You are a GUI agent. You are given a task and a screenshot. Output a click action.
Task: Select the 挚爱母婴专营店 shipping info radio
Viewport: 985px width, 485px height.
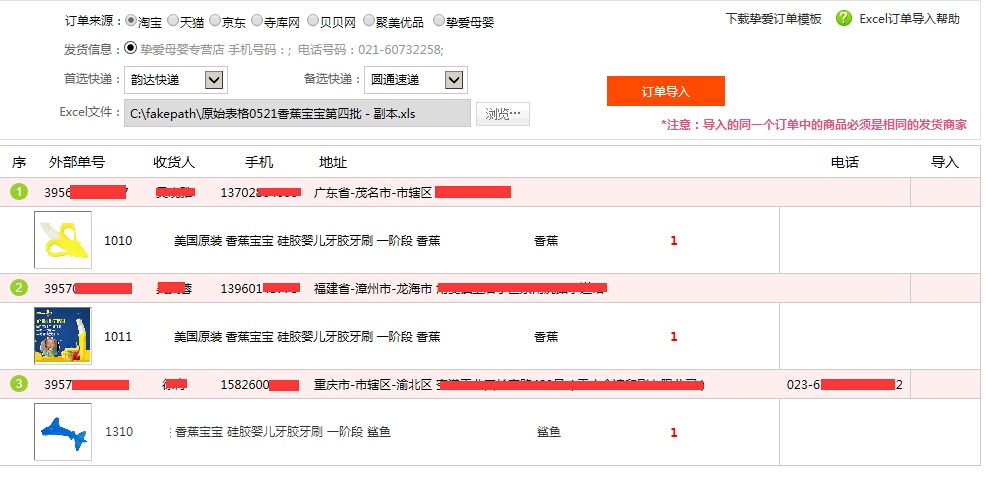(131, 48)
